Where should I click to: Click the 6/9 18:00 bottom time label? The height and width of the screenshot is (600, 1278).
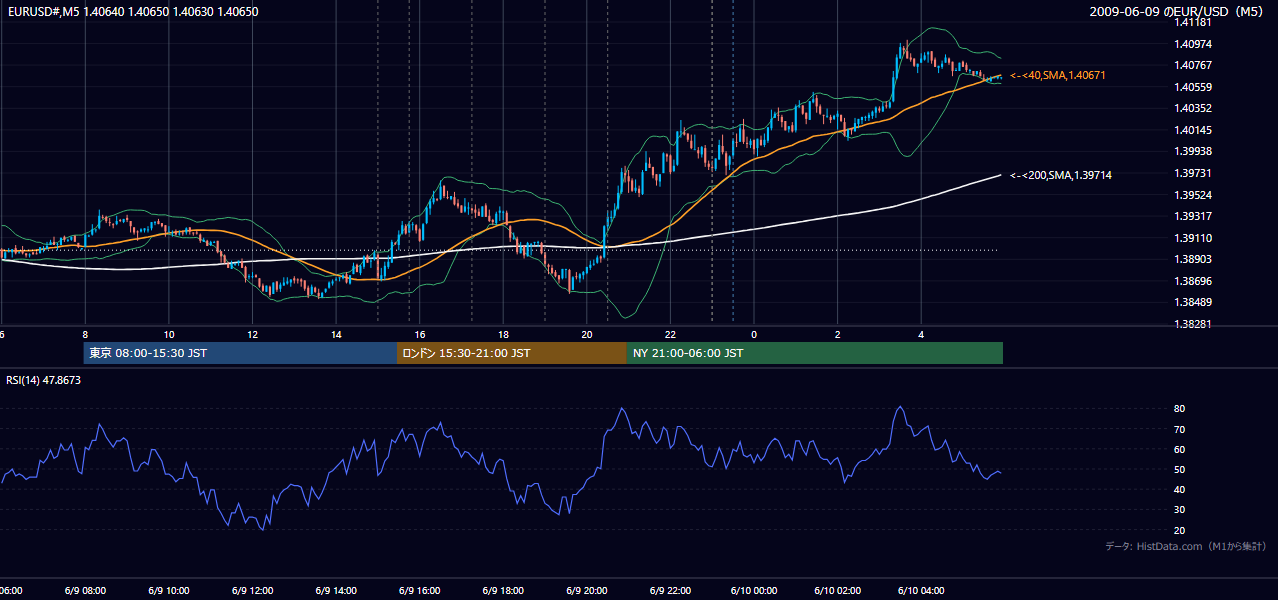pyautogui.click(x=503, y=590)
